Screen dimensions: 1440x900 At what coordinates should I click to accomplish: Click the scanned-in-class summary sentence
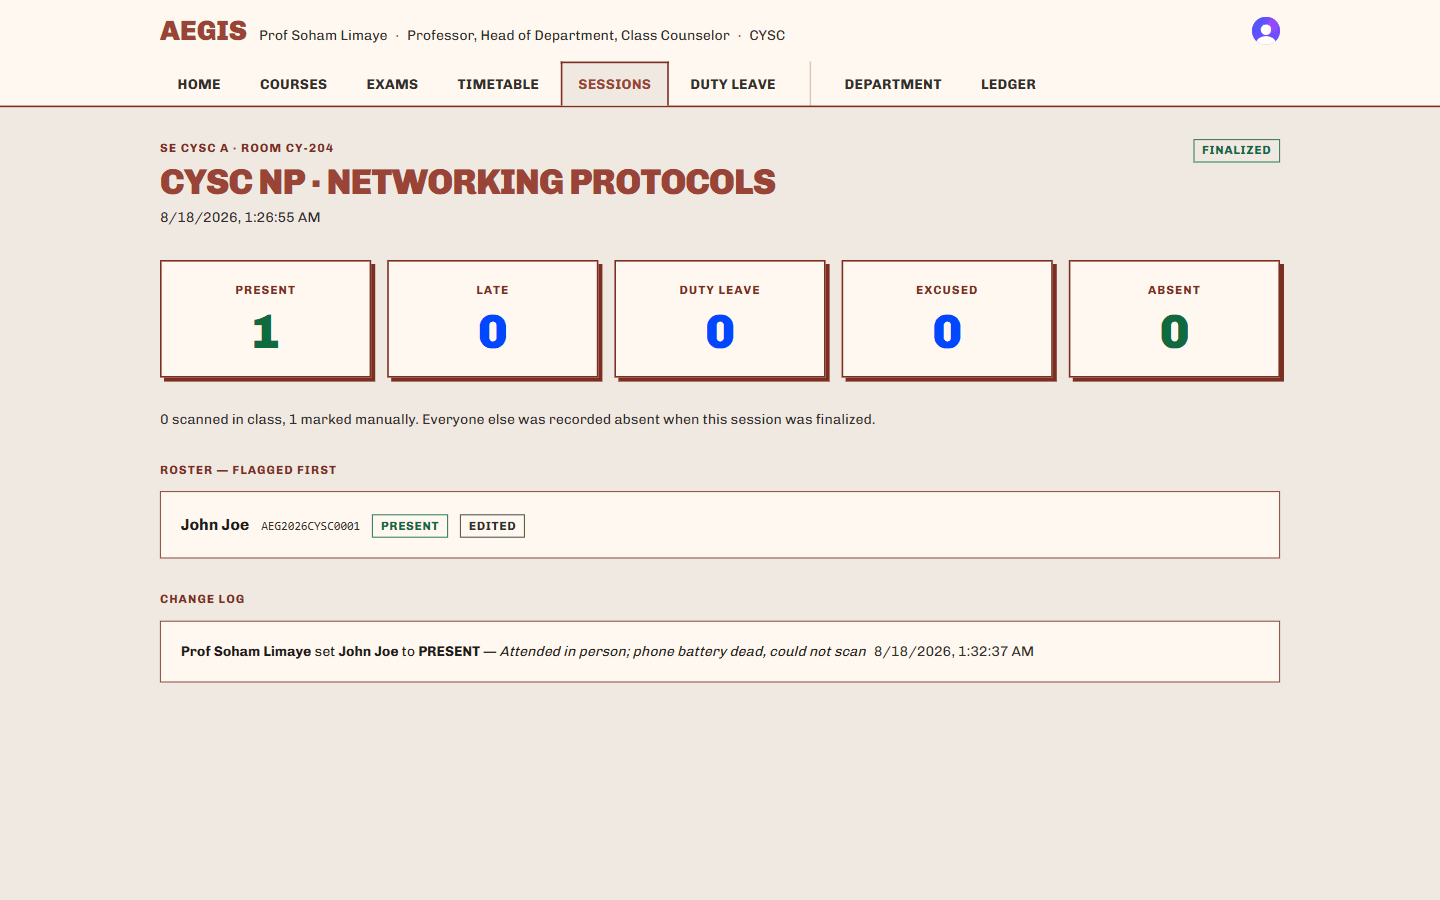click(x=518, y=419)
